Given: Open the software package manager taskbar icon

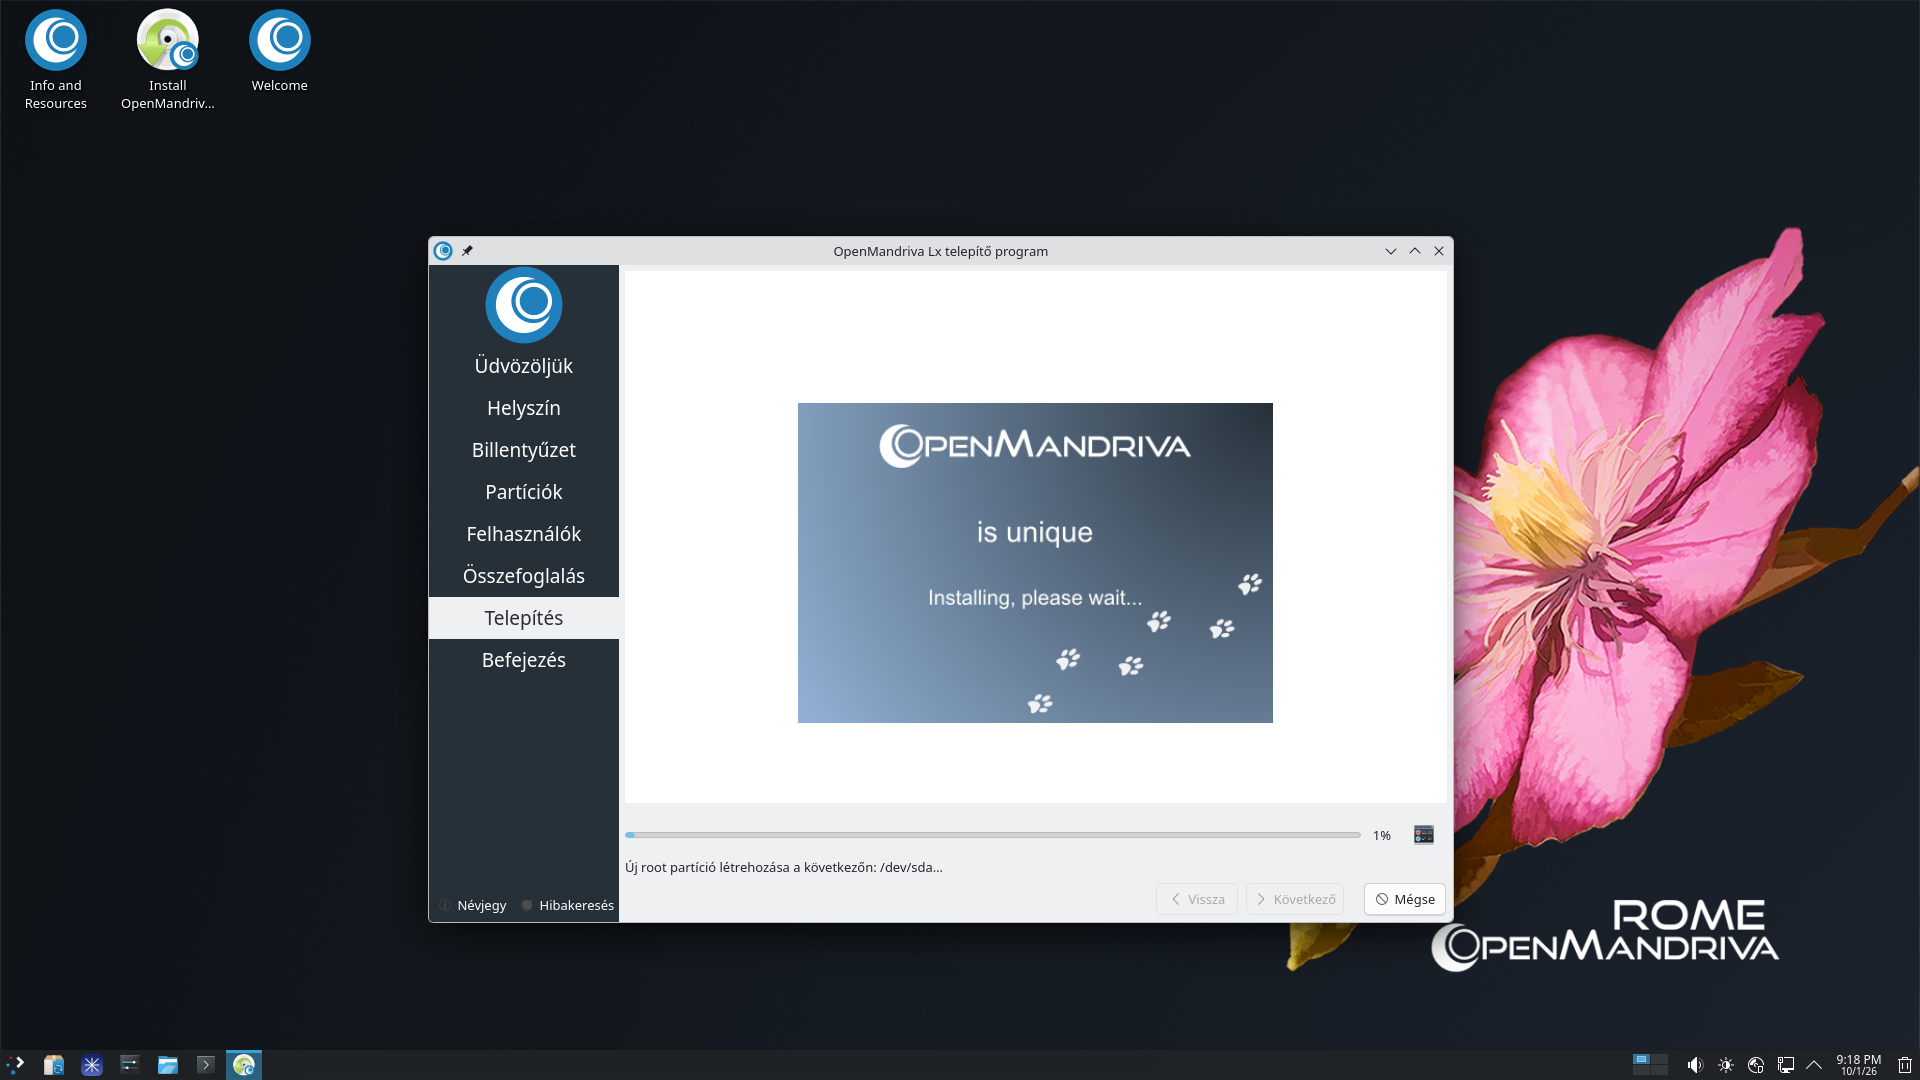Looking at the screenshot, I should (x=54, y=1065).
